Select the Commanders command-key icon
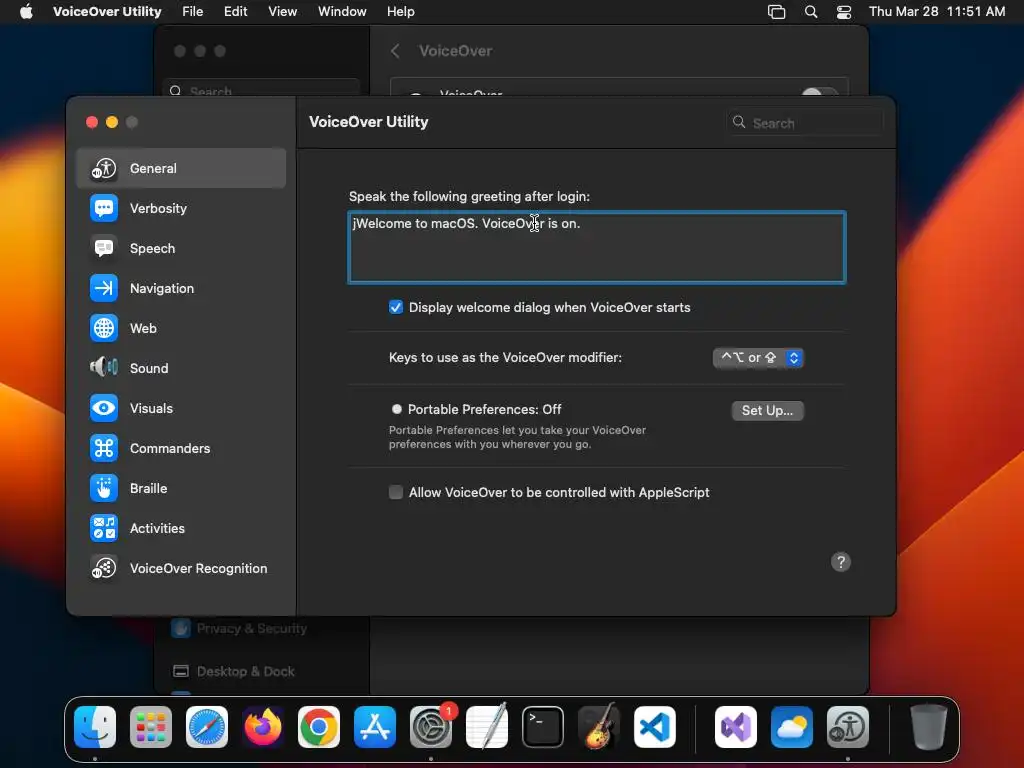Image resolution: width=1024 pixels, height=768 pixels. click(x=104, y=448)
